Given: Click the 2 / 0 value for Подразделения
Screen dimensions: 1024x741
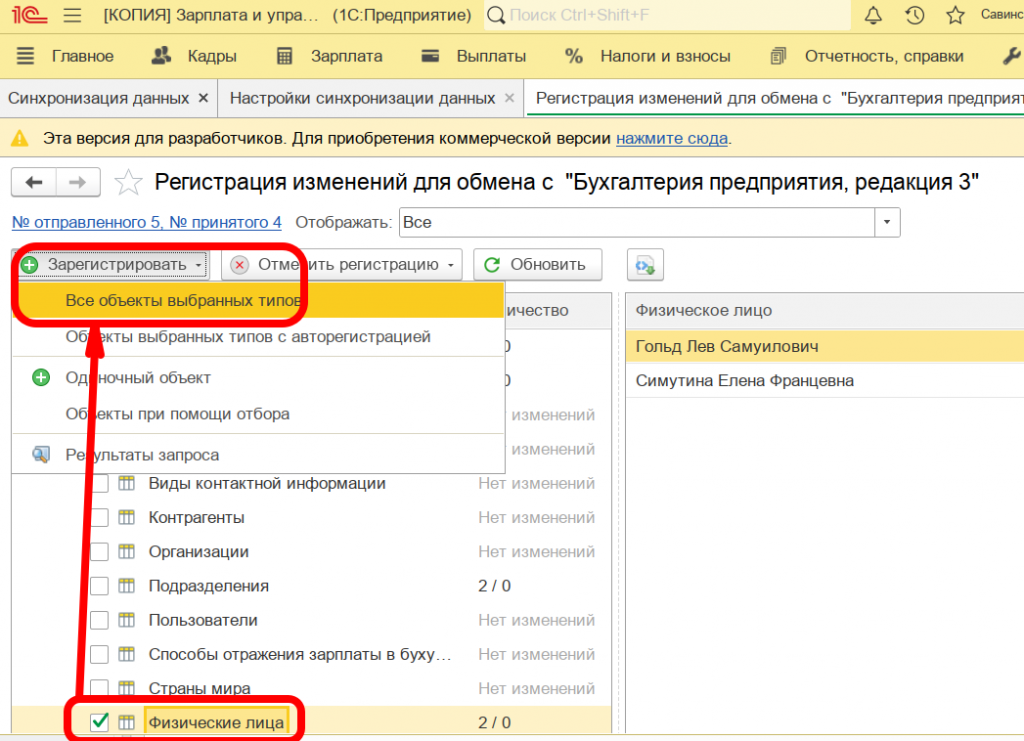Looking at the screenshot, I should [x=494, y=586].
